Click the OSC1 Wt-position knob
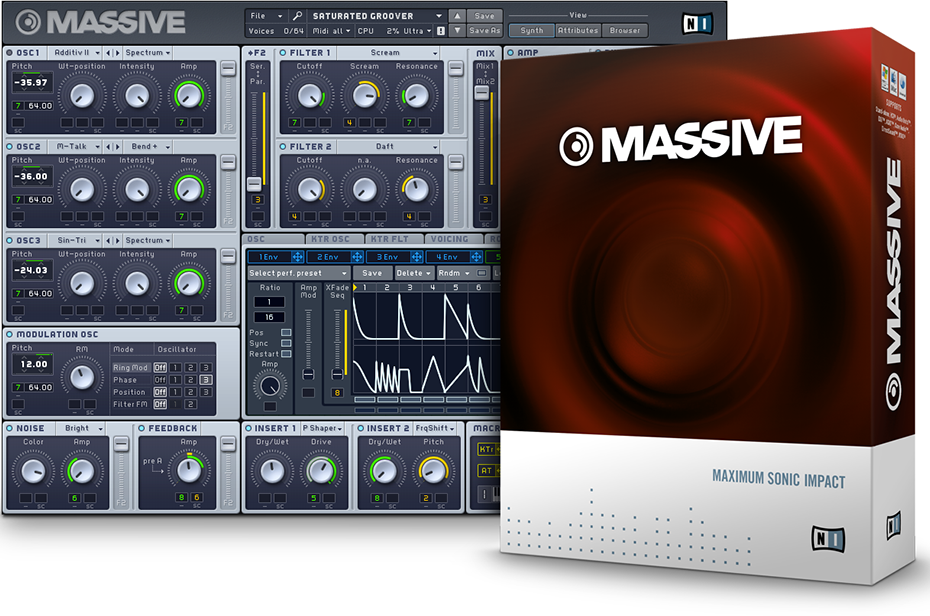The image size is (930, 616). [x=82, y=95]
